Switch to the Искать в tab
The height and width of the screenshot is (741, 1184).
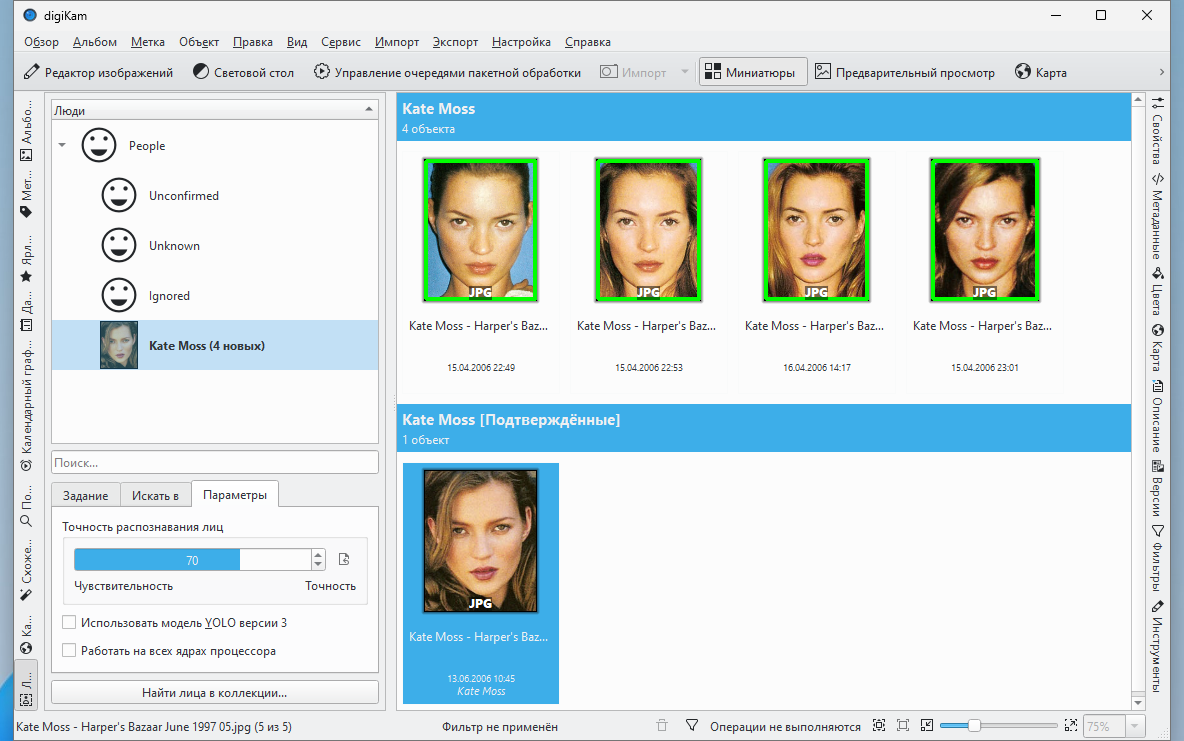click(x=155, y=496)
